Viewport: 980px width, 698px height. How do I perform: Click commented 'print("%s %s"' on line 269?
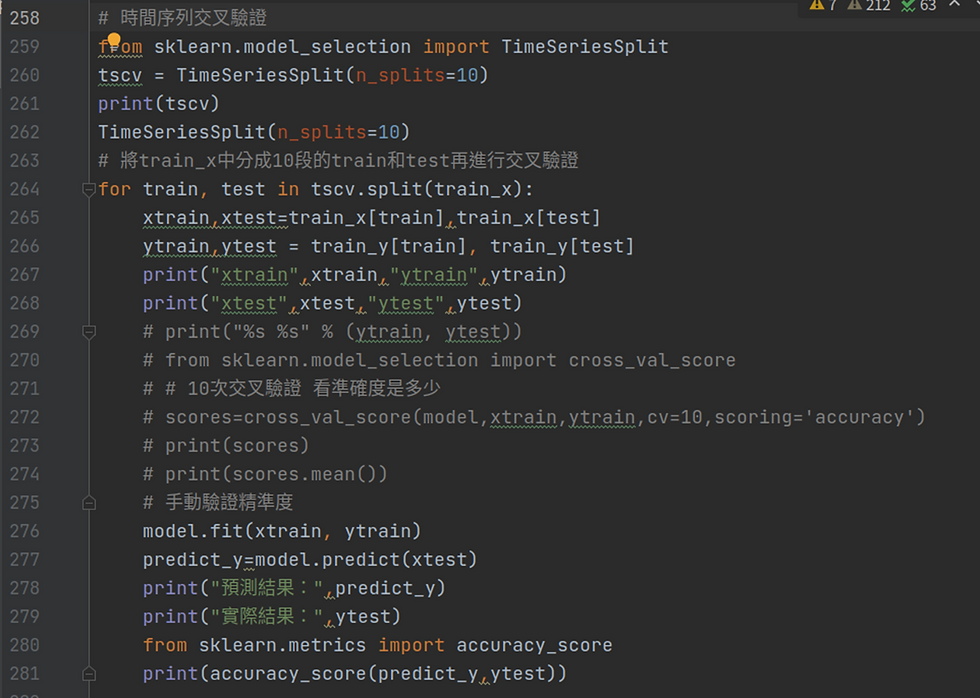tap(238, 332)
